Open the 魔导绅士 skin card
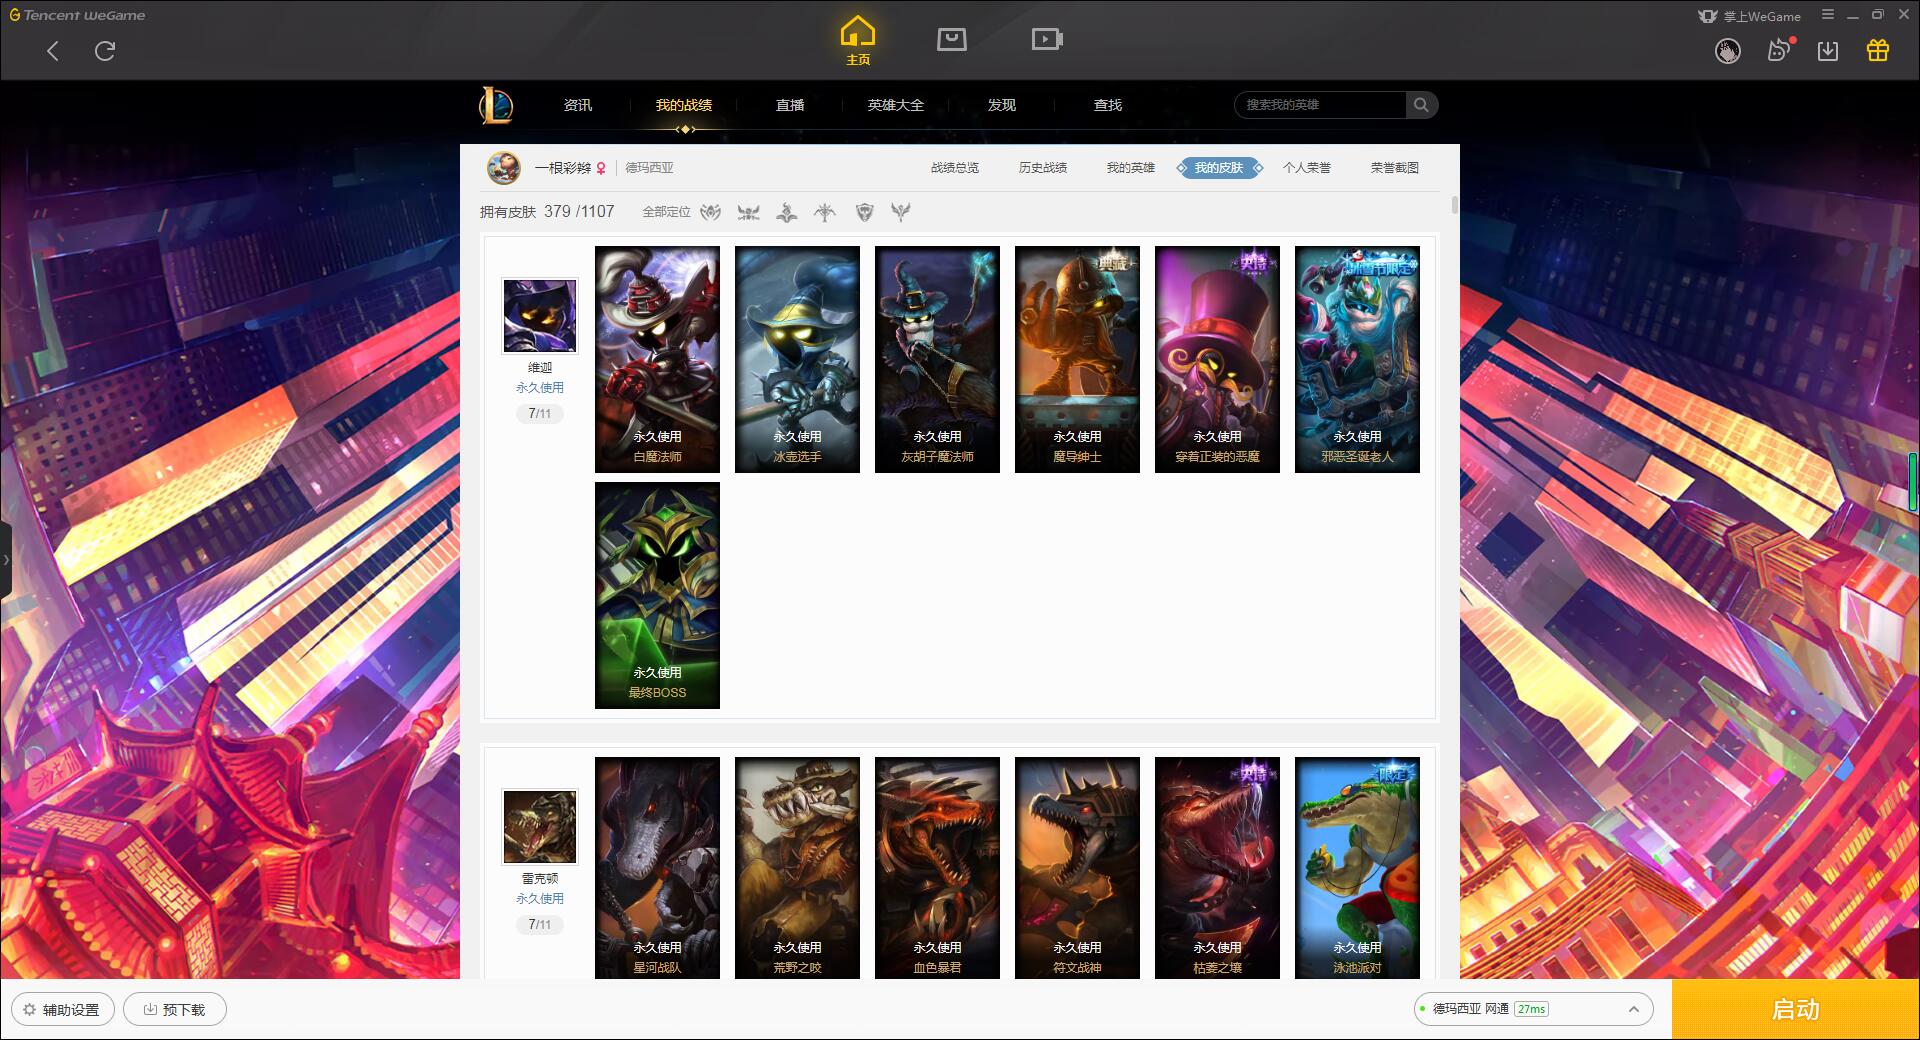 click(x=1077, y=359)
